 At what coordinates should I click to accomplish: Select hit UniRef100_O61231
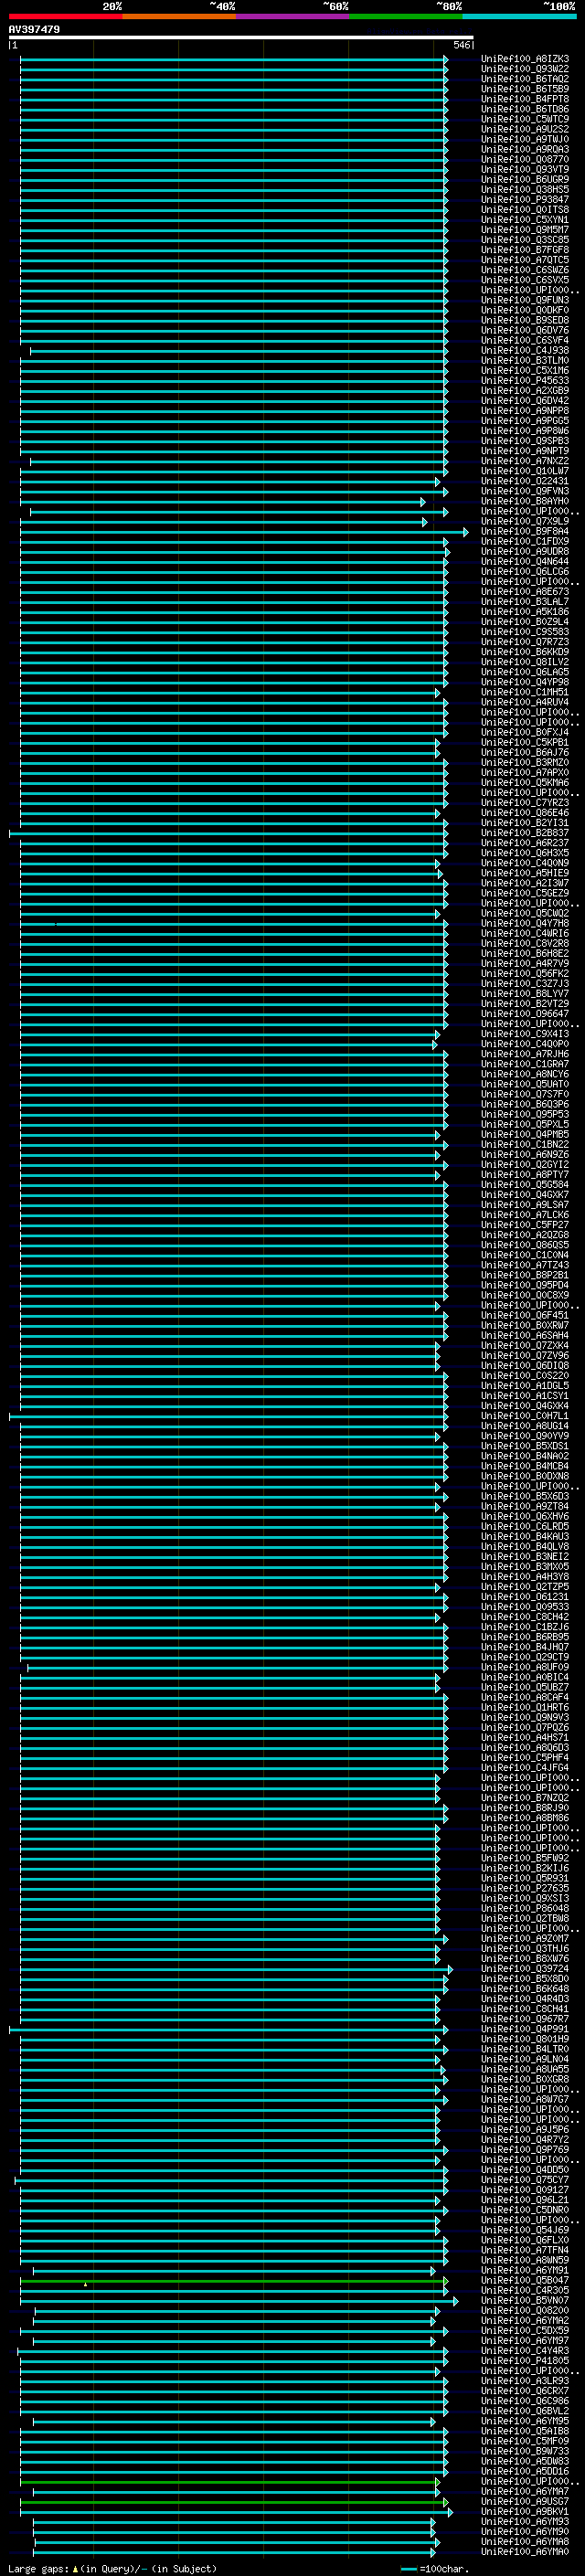tap(524, 1596)
